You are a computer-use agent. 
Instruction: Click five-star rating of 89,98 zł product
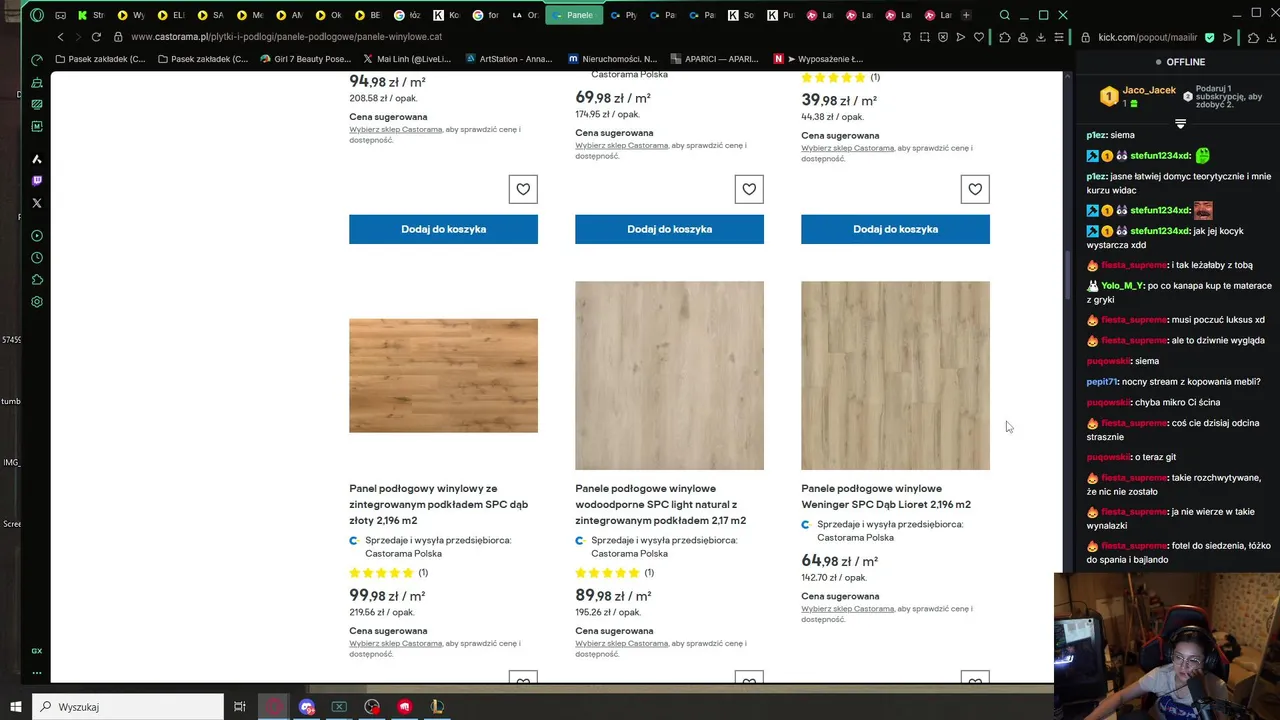pos(607,573)
